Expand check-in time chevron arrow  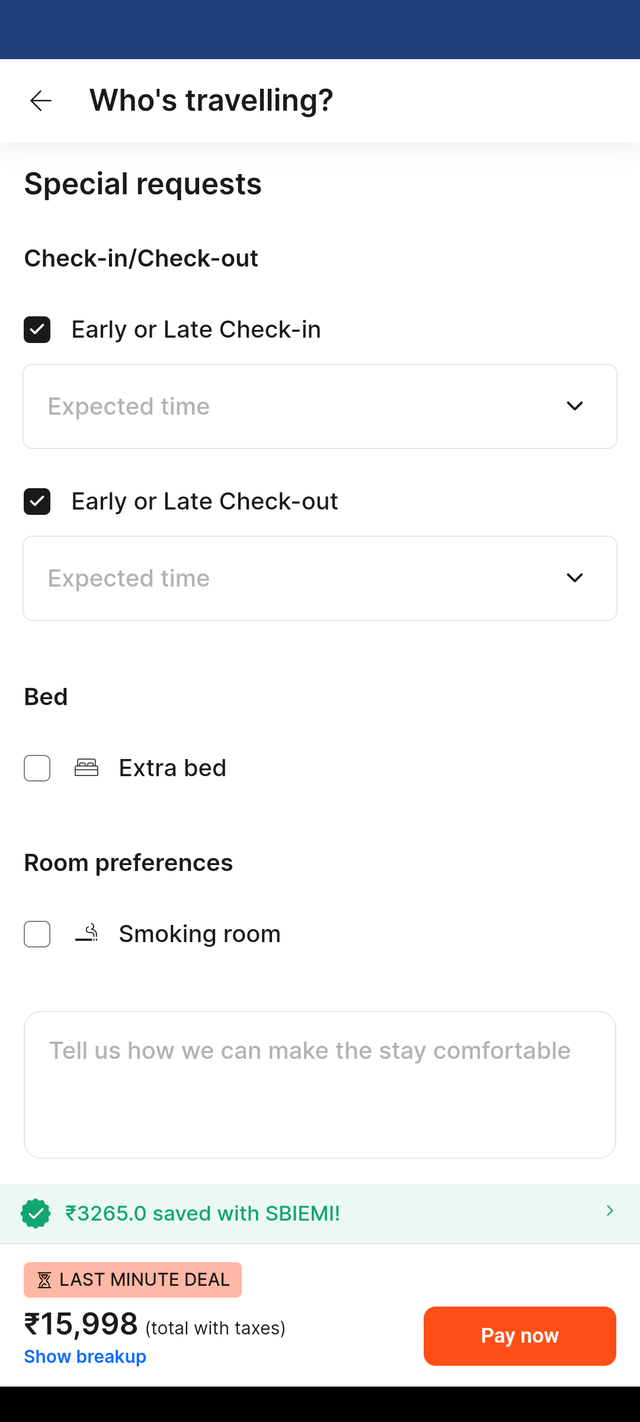pos(575,406)
